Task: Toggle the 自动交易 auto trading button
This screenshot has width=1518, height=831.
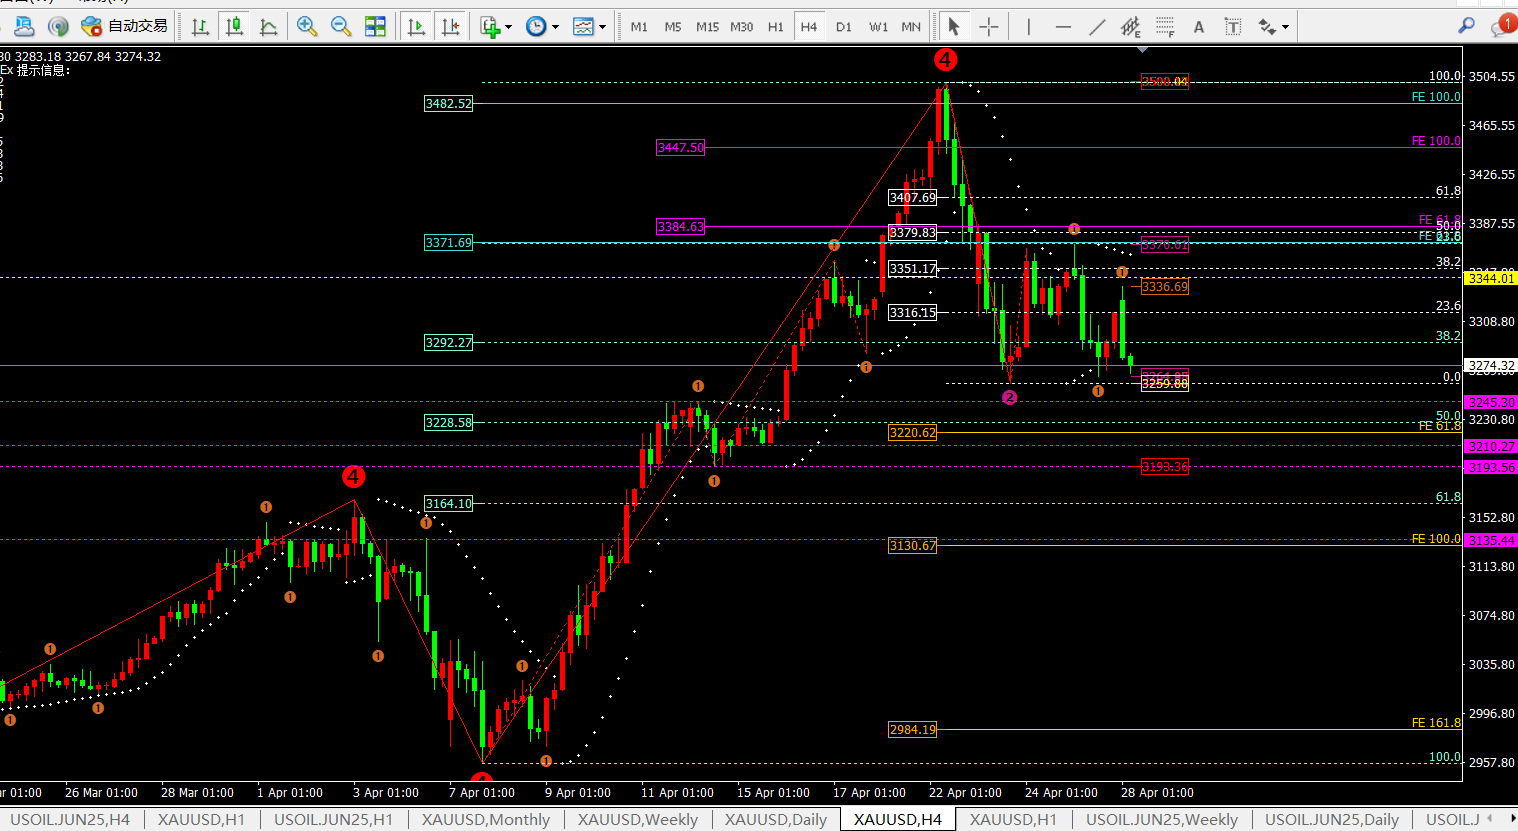Action: click(125, 26)
